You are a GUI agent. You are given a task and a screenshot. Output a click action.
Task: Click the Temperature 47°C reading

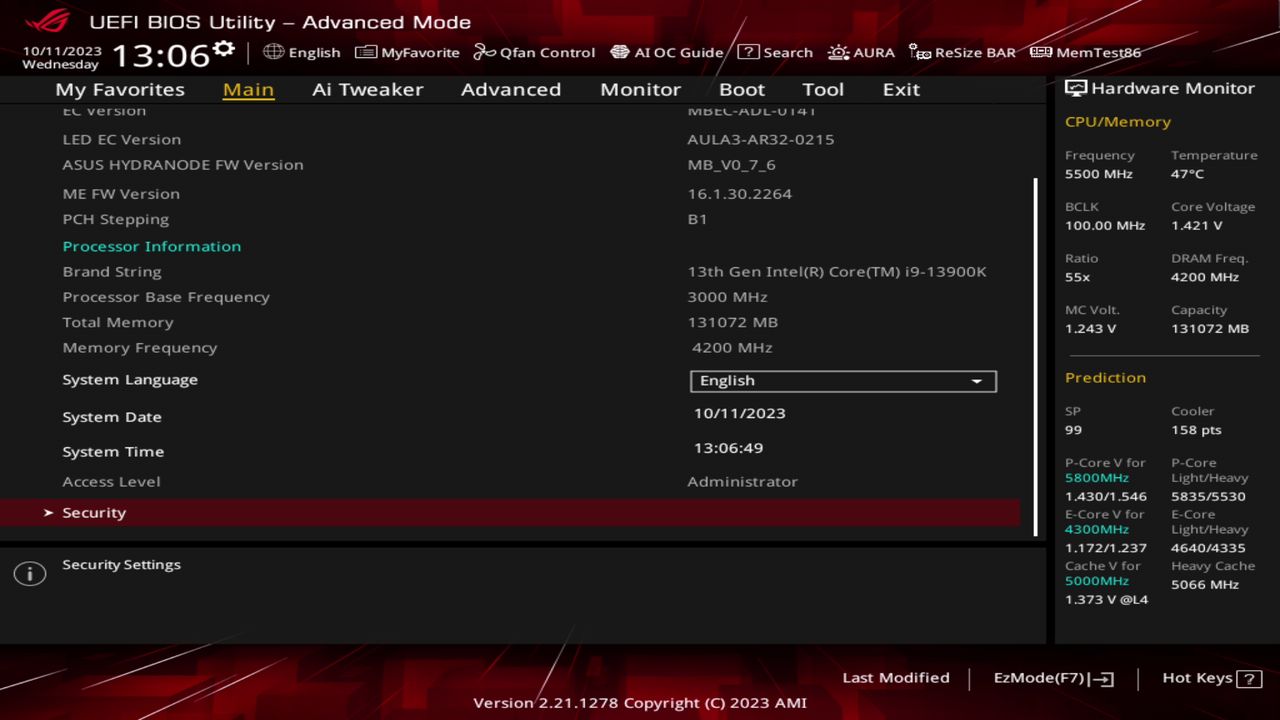(1188, 174)
